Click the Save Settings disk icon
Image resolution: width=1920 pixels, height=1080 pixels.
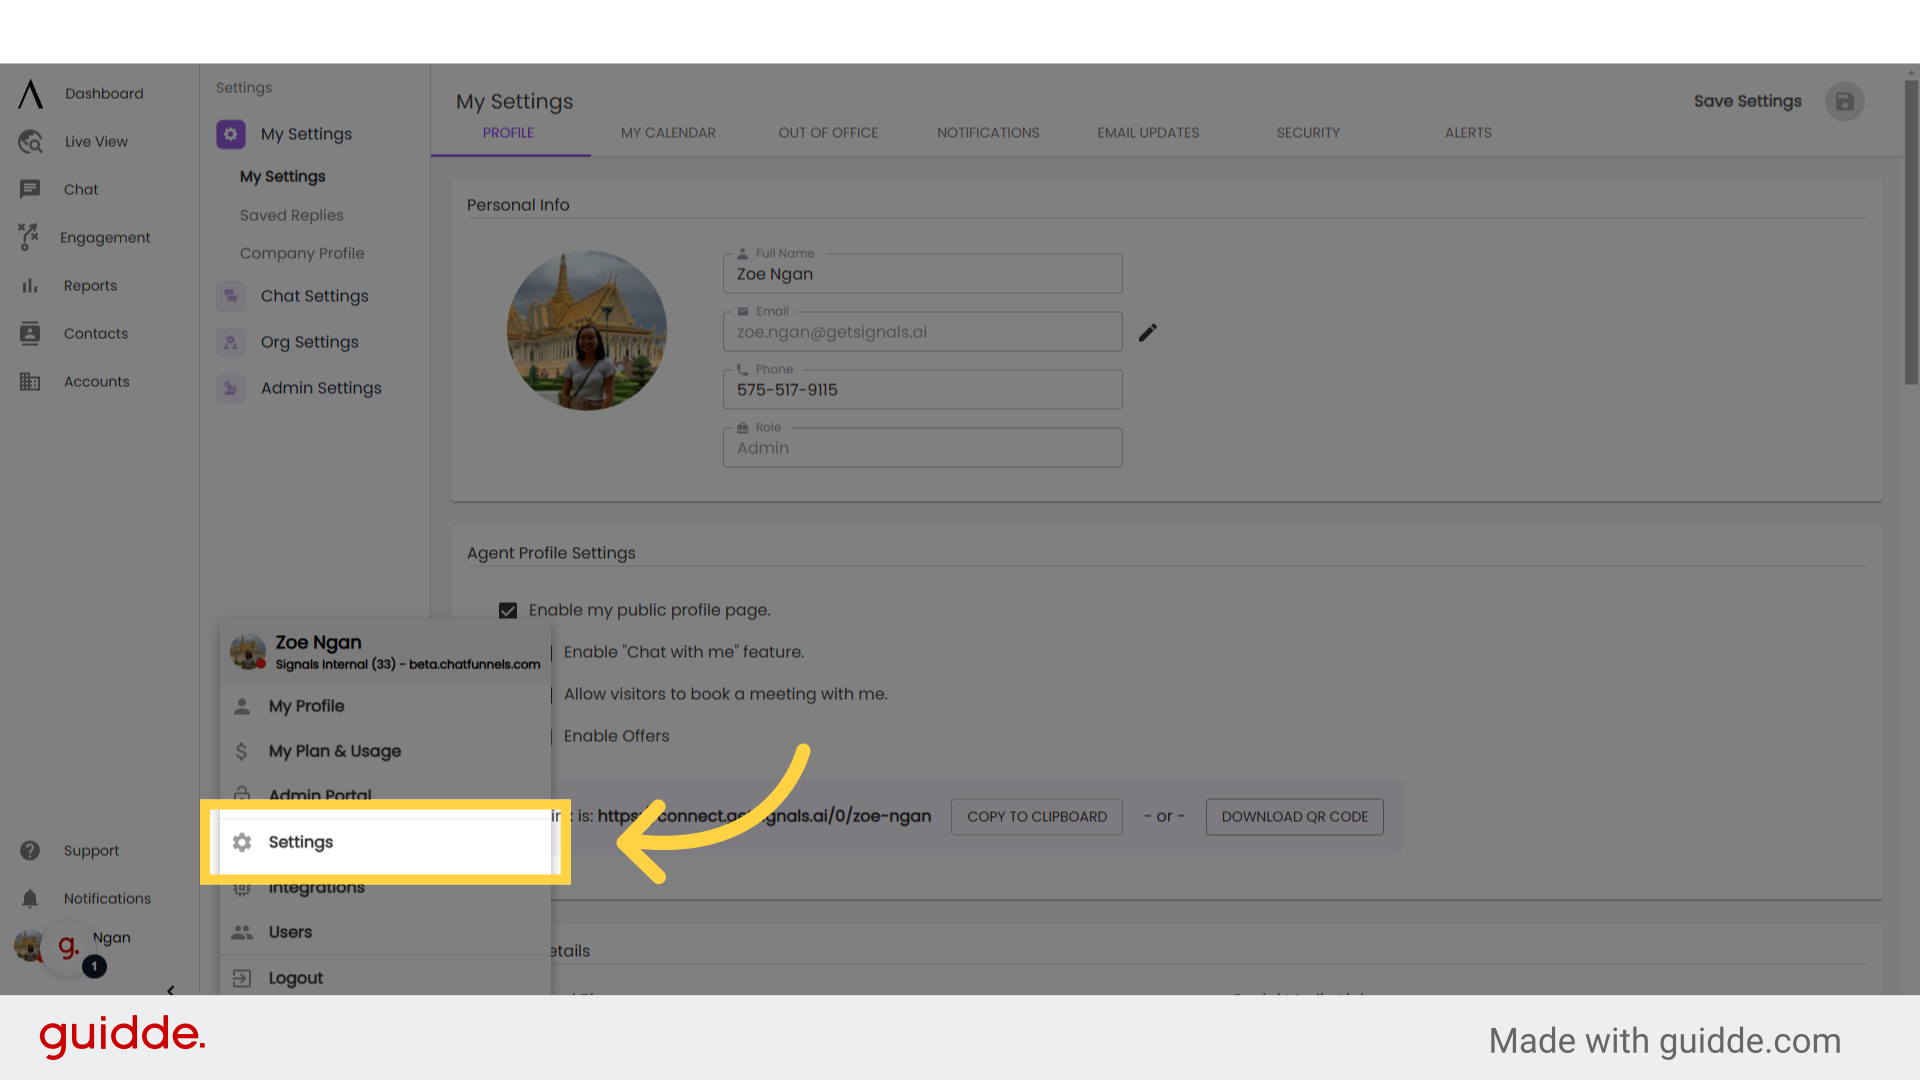pos(1845,102)
